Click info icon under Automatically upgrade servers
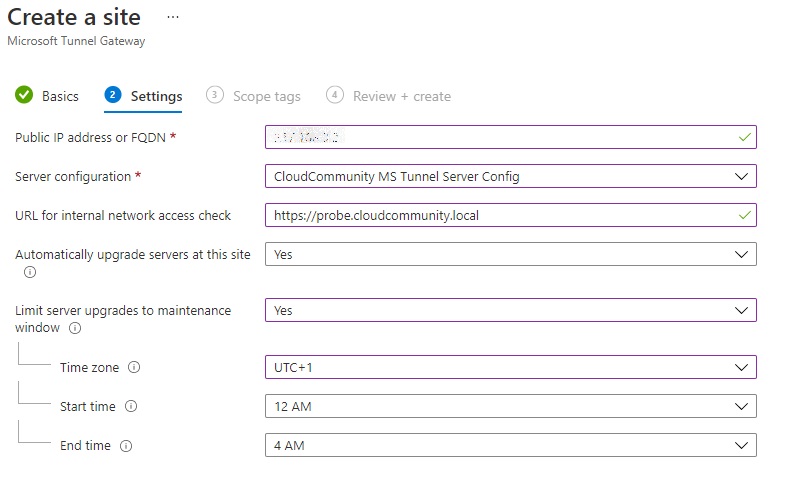The width and height of the screenshot is (789, 504). (30, 272)
